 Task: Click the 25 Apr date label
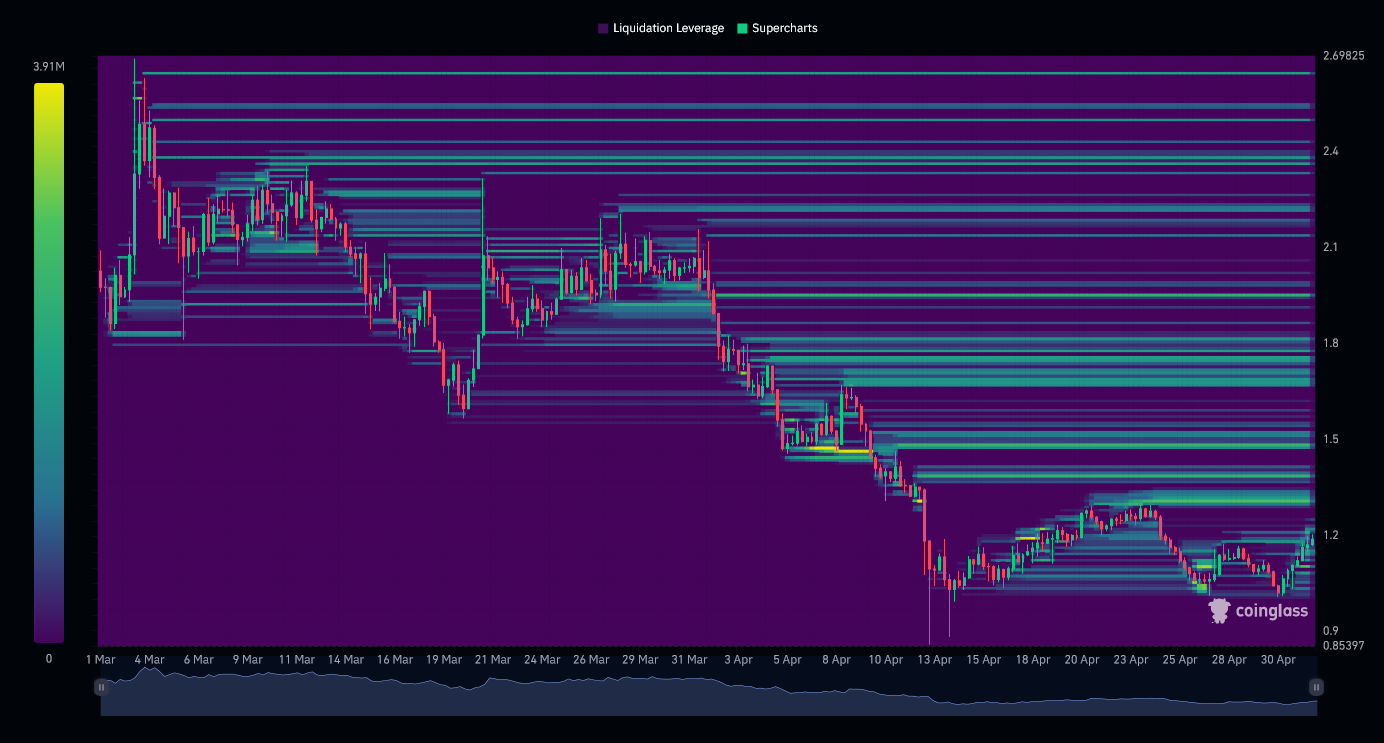click(1180, 660)
